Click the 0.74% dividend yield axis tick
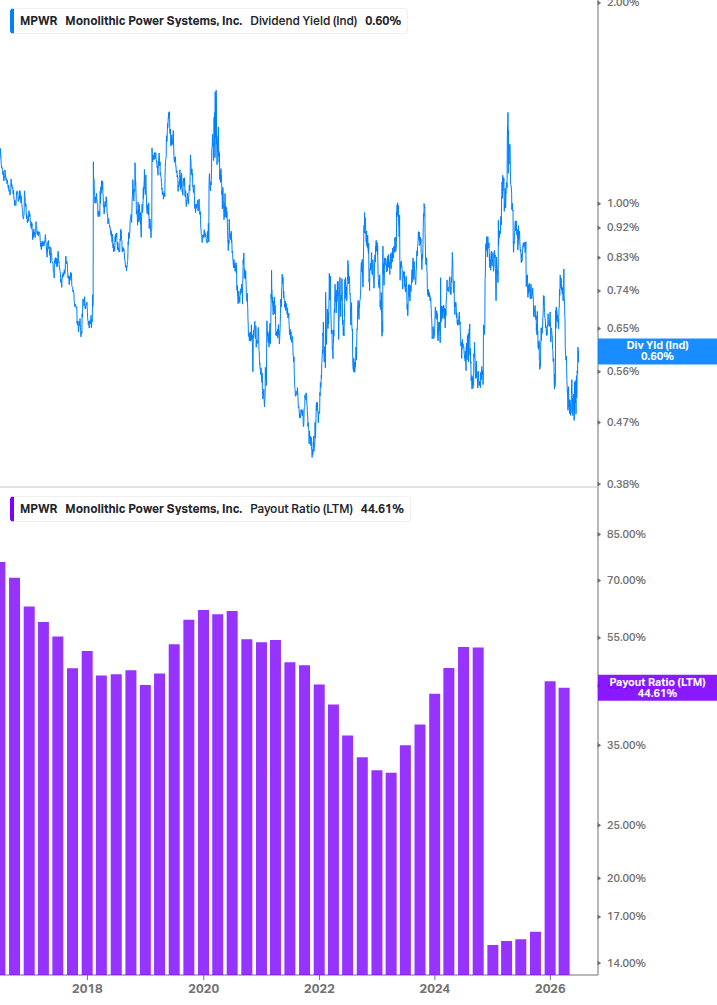The height and width of the screenshot is (1005, 717). [623, 290]
